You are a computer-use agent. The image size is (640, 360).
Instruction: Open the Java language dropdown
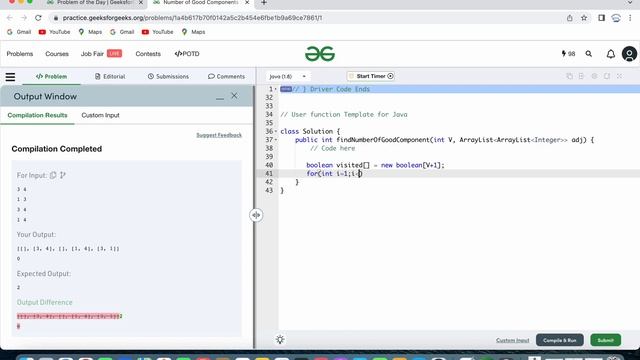tap(287, 76)
